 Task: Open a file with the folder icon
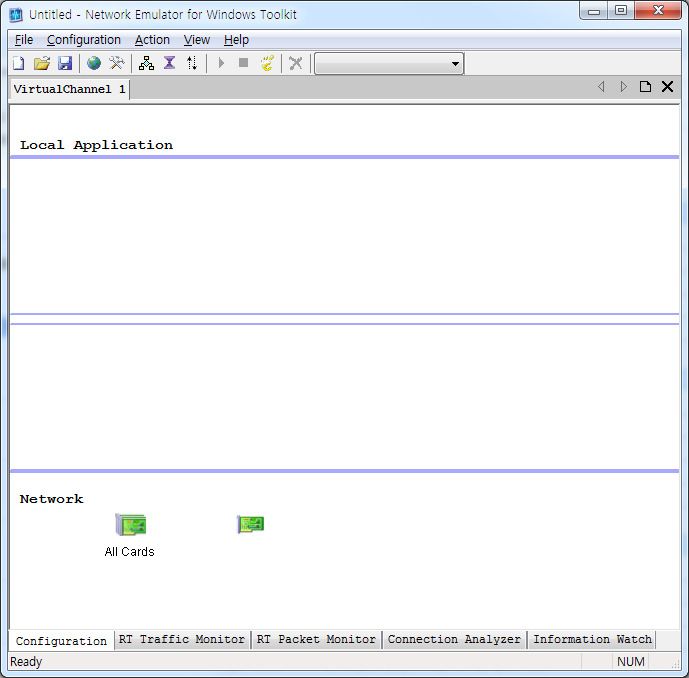point(42,63)
